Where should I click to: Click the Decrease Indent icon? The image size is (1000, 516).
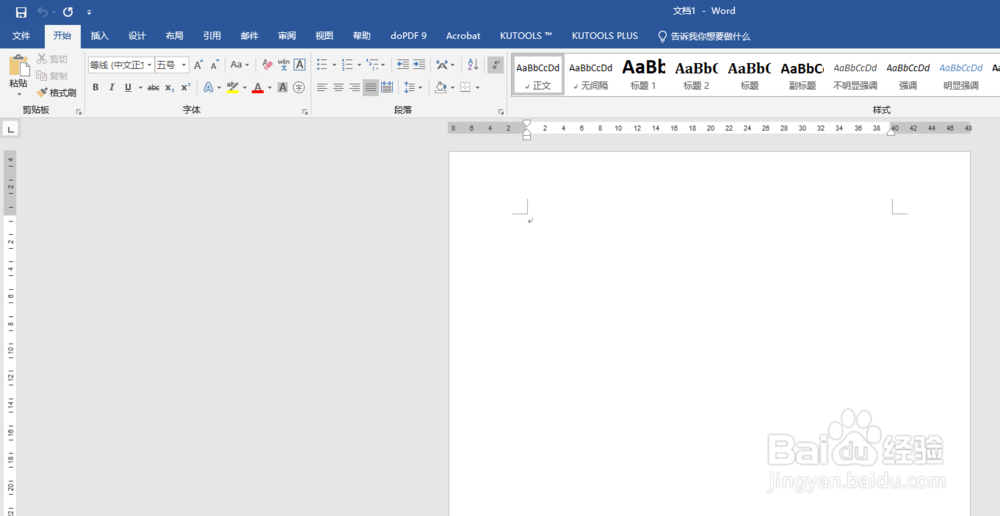point(402,64)
